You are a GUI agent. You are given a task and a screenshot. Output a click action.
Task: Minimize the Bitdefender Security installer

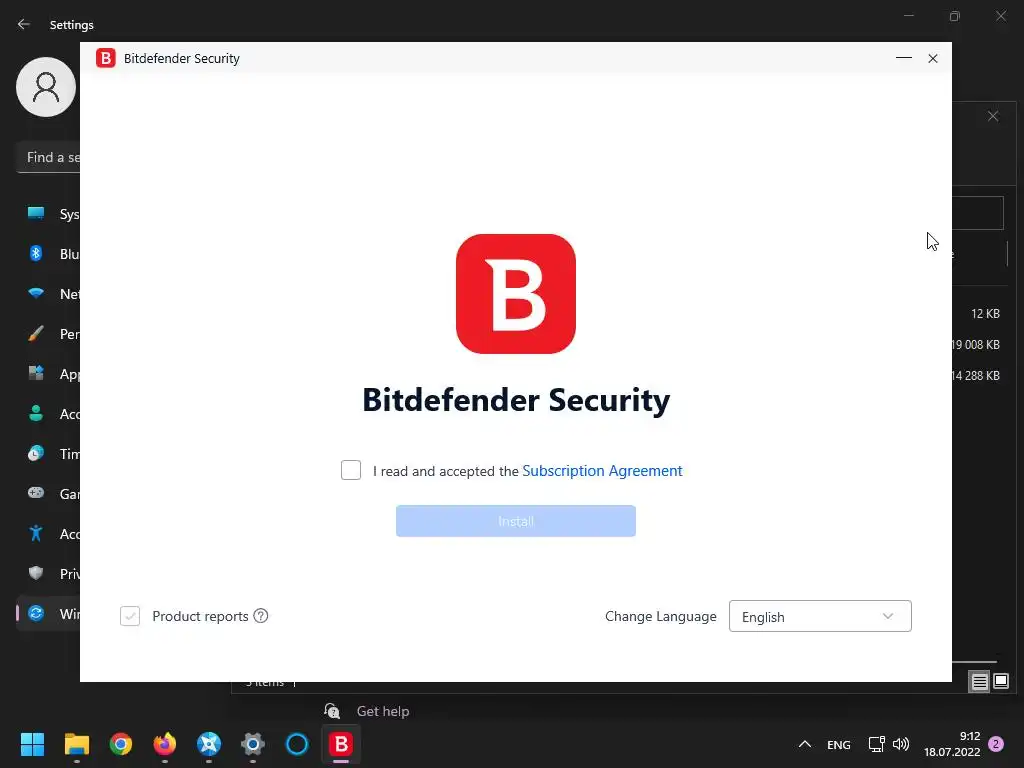point(904,58)
